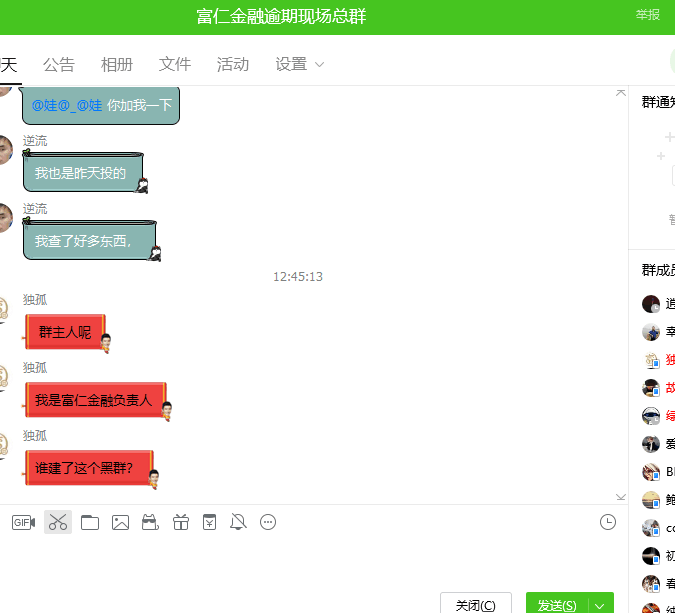
Task: Switch to the 文件 tab
Action: (175, 65)
